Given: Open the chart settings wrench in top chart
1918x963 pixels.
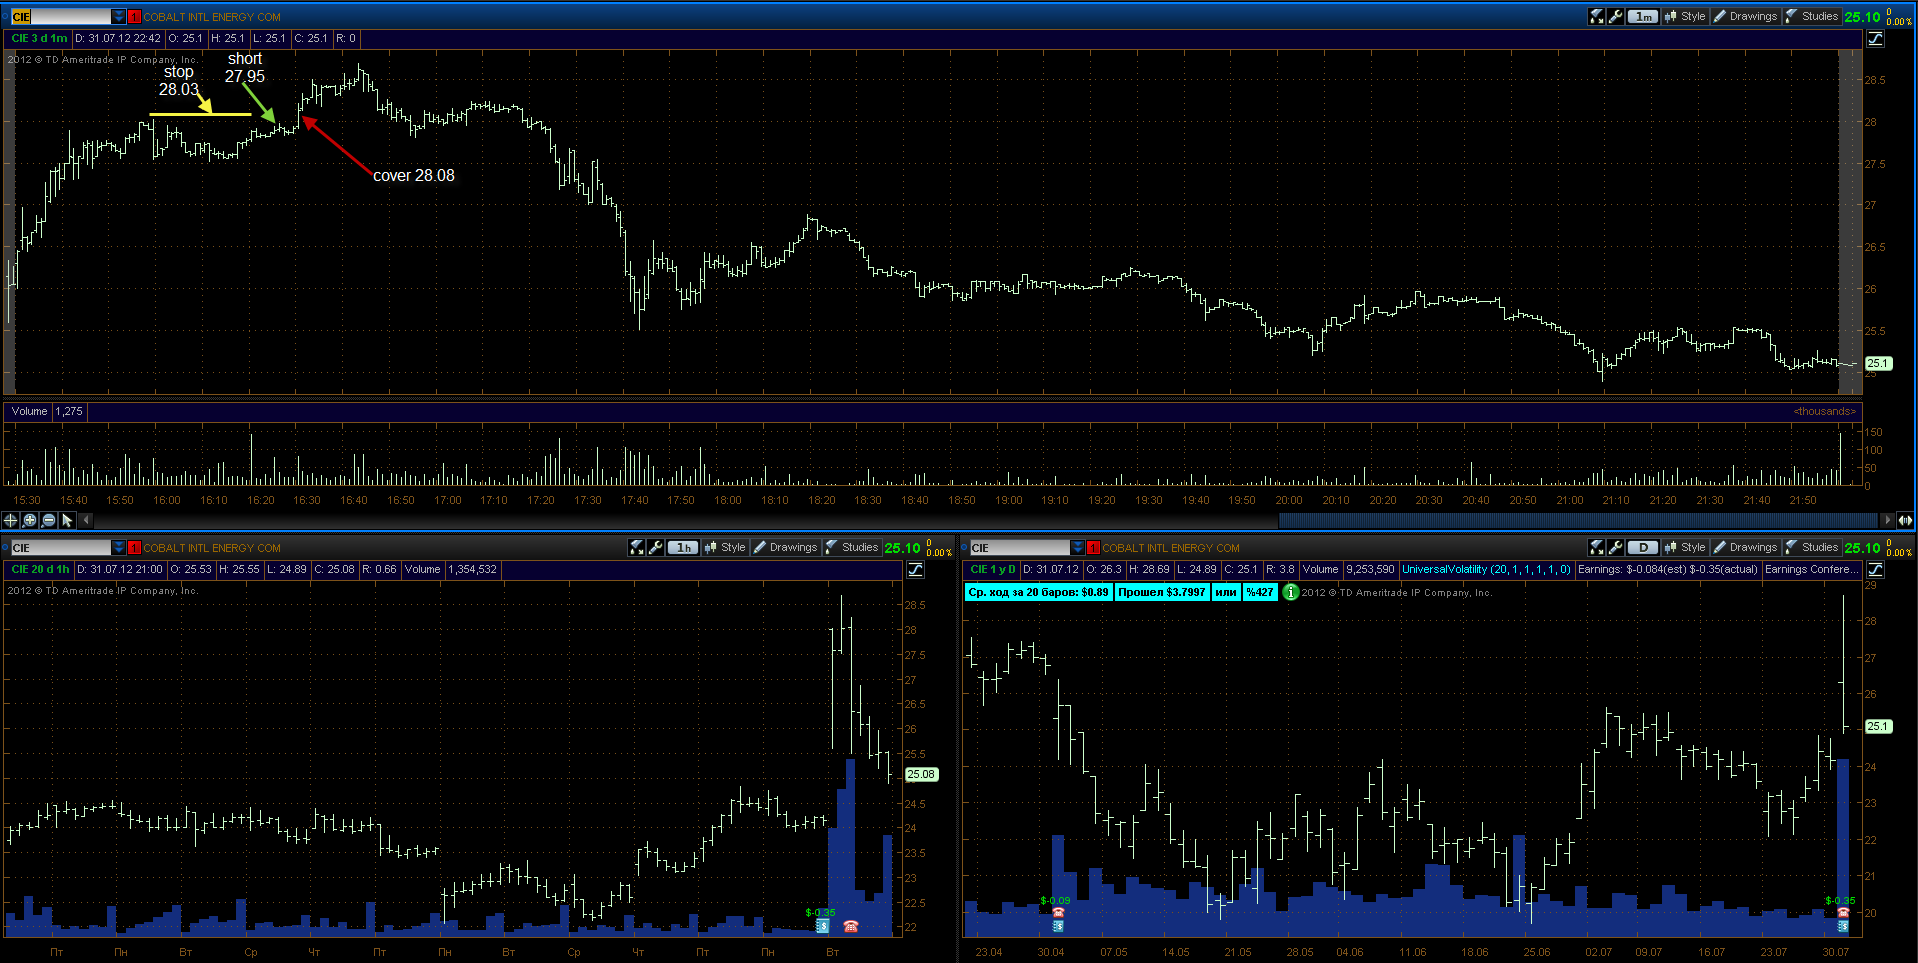Looking at the screenshot, I should pyautogui.click(x=1615, y=16).
